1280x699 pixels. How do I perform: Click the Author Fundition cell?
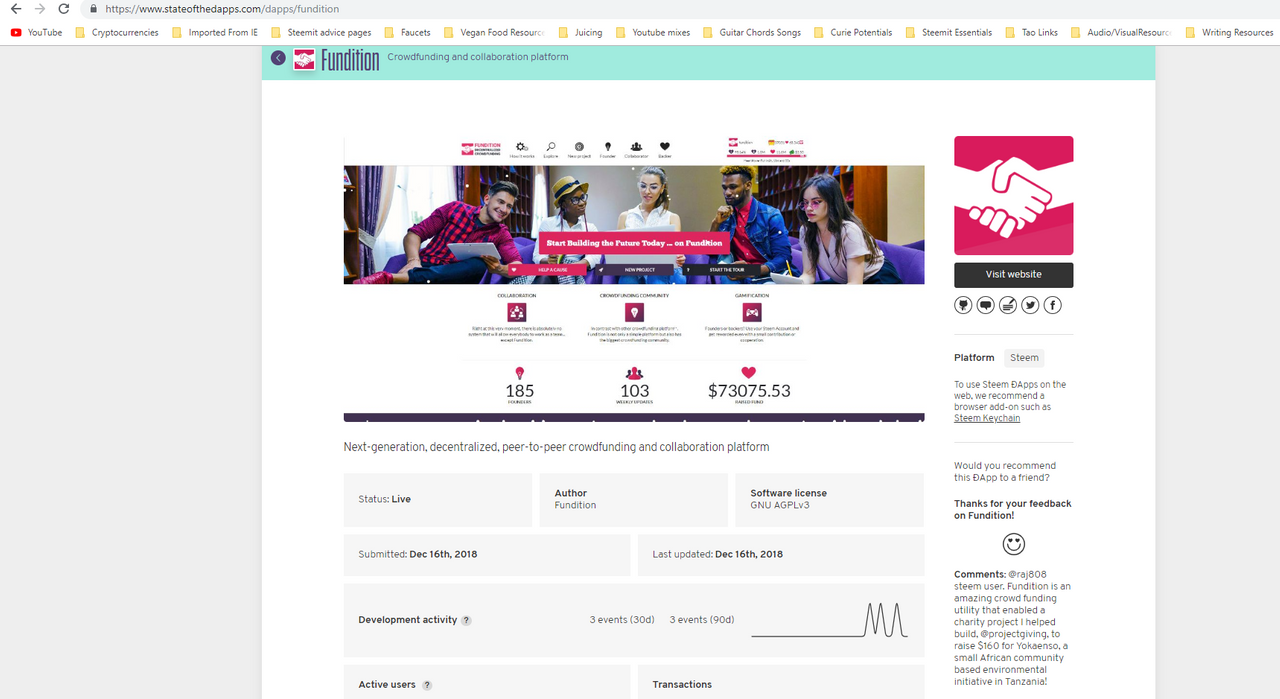click(634, 499)
